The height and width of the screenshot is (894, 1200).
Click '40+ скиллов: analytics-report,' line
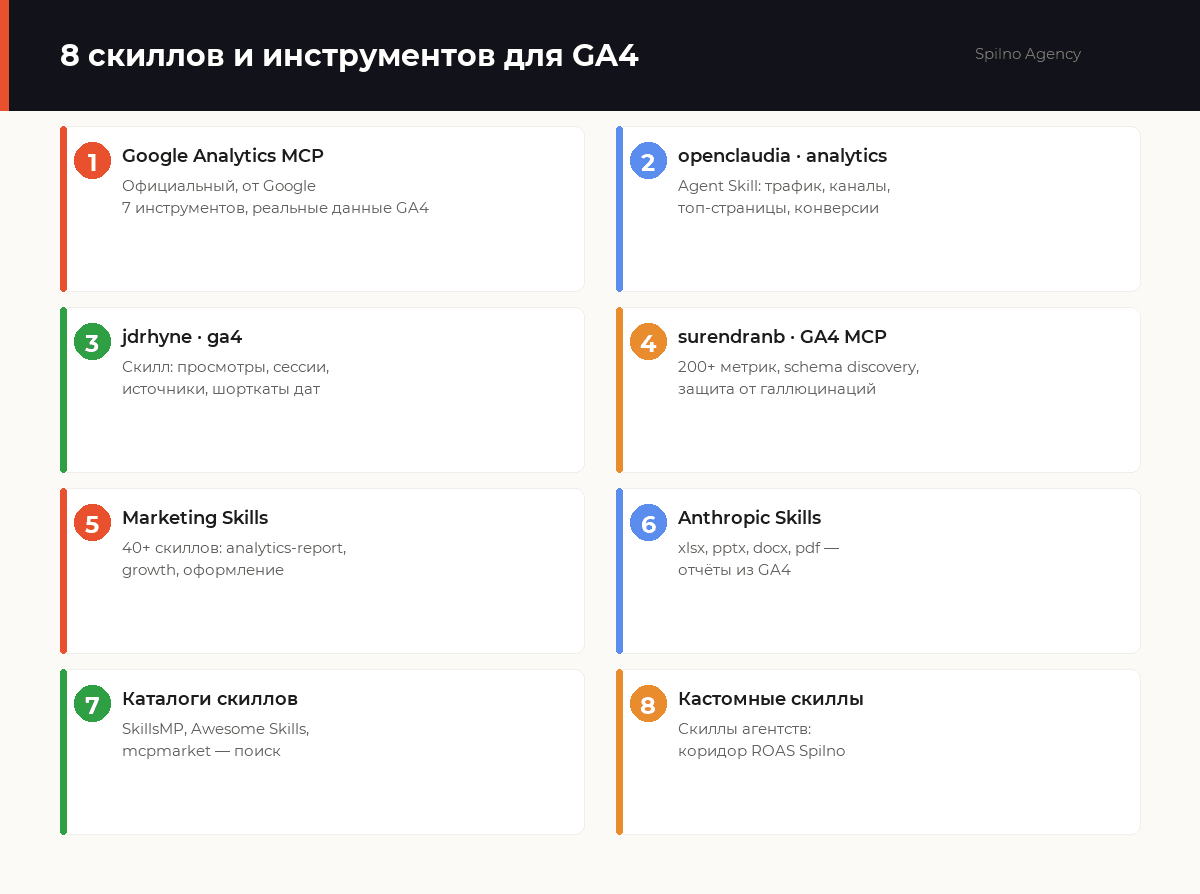coord(234,548)
